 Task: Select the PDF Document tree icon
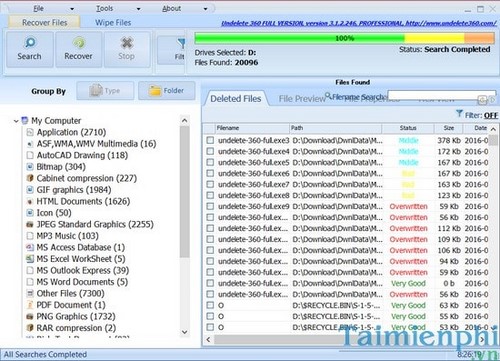tap(30, 305)
